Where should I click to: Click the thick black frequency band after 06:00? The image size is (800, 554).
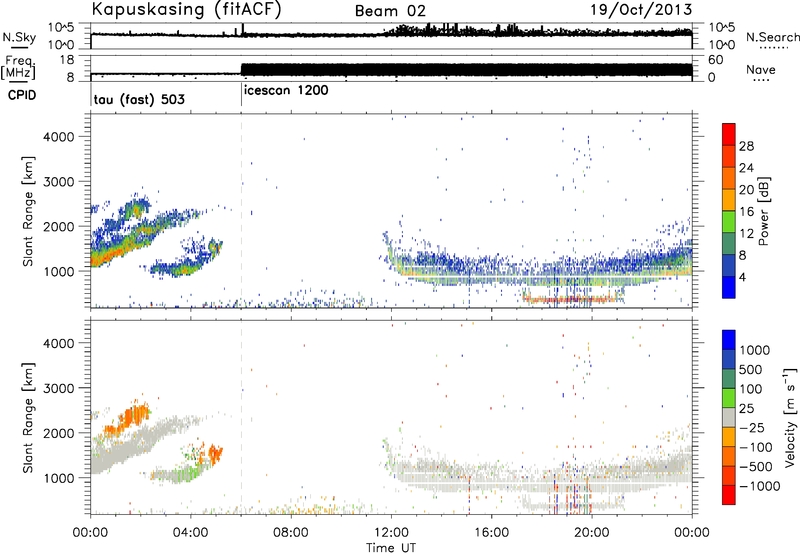pos(466,70)
